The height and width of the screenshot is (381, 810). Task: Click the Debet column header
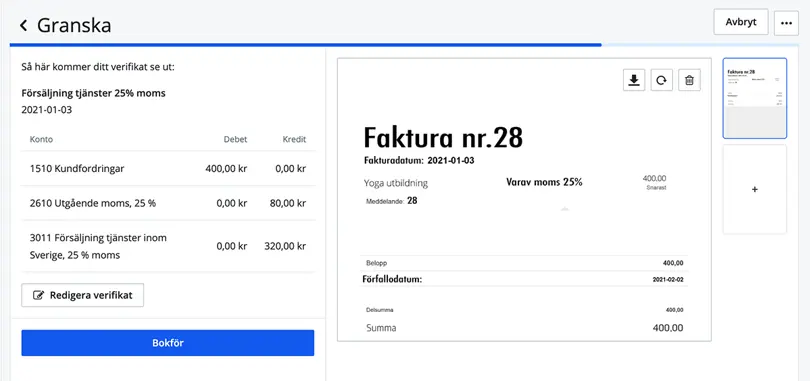[235, 139]
